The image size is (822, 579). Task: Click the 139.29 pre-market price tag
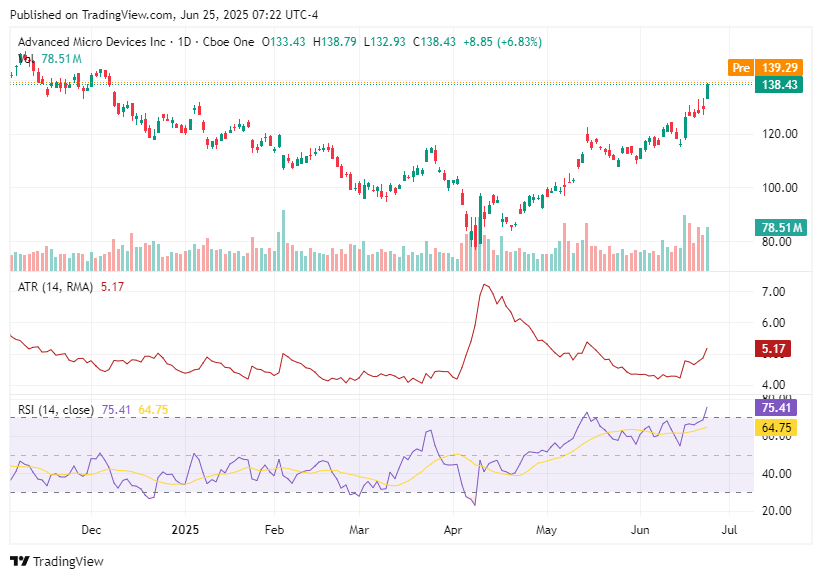779,68
